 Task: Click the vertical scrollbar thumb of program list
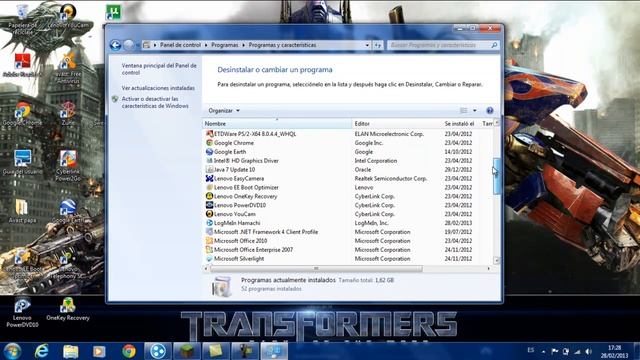(496, 176)
